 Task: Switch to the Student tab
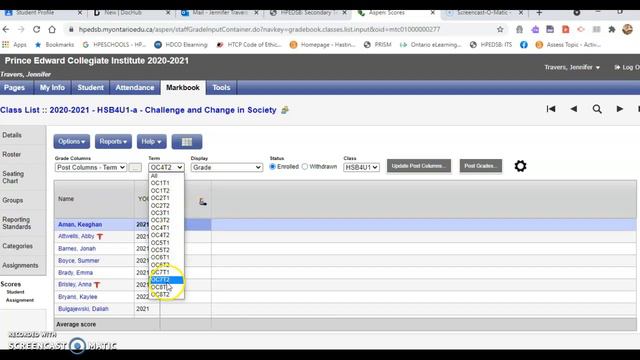tap(90, 88)
